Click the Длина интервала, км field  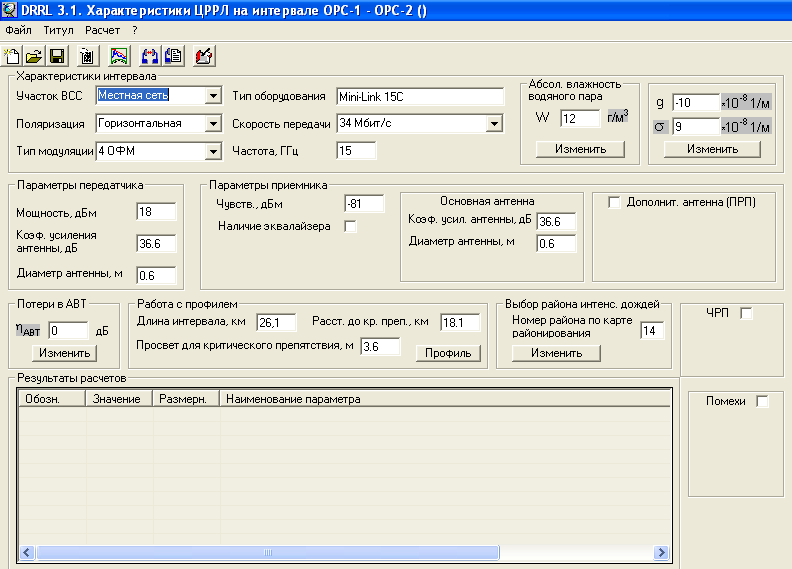(x=276, y=323)
